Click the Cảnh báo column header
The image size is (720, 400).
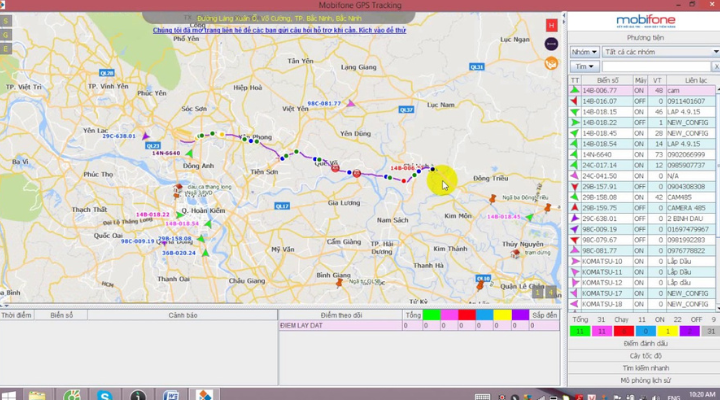click(x=182, y=315)
